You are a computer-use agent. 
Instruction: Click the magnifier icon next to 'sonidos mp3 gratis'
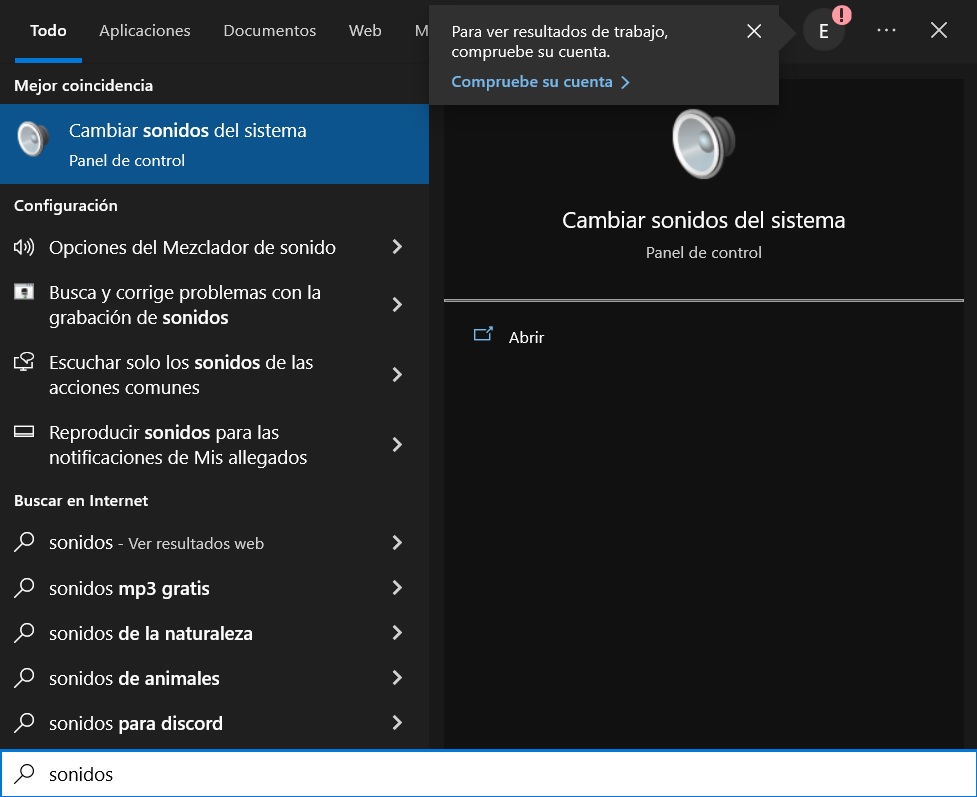tap(24, 588)
